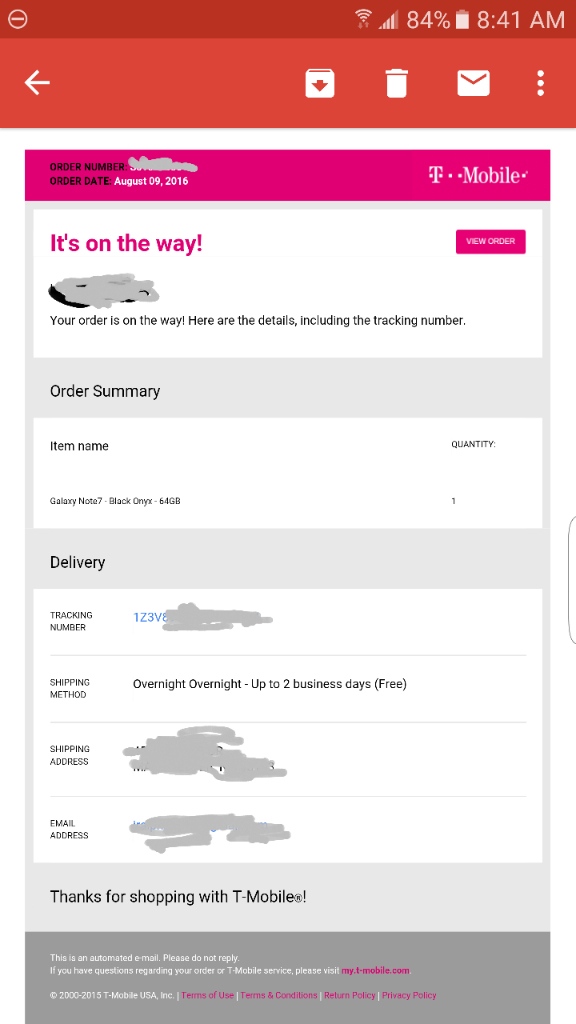This screenshot has height=1024, width=576.
Task: Tap the battery indicator in status bar
Action: (x=462, y=20)
